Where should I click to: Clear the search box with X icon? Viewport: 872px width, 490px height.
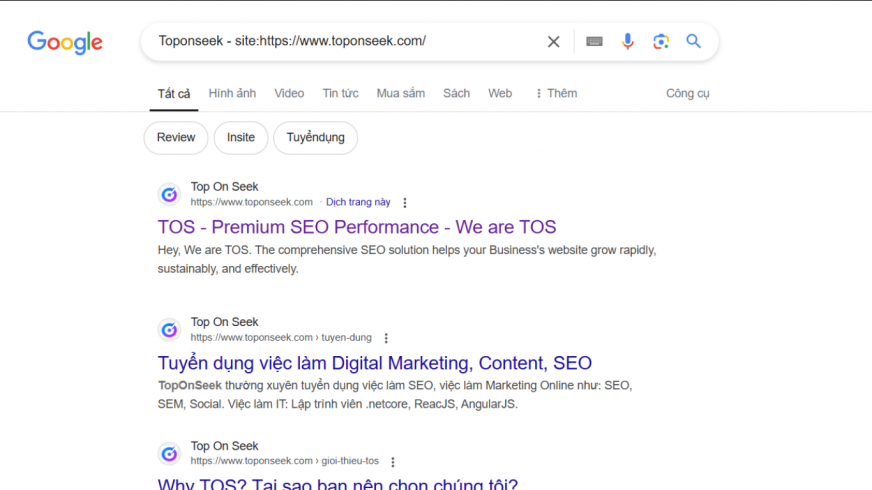click(553, 42)
